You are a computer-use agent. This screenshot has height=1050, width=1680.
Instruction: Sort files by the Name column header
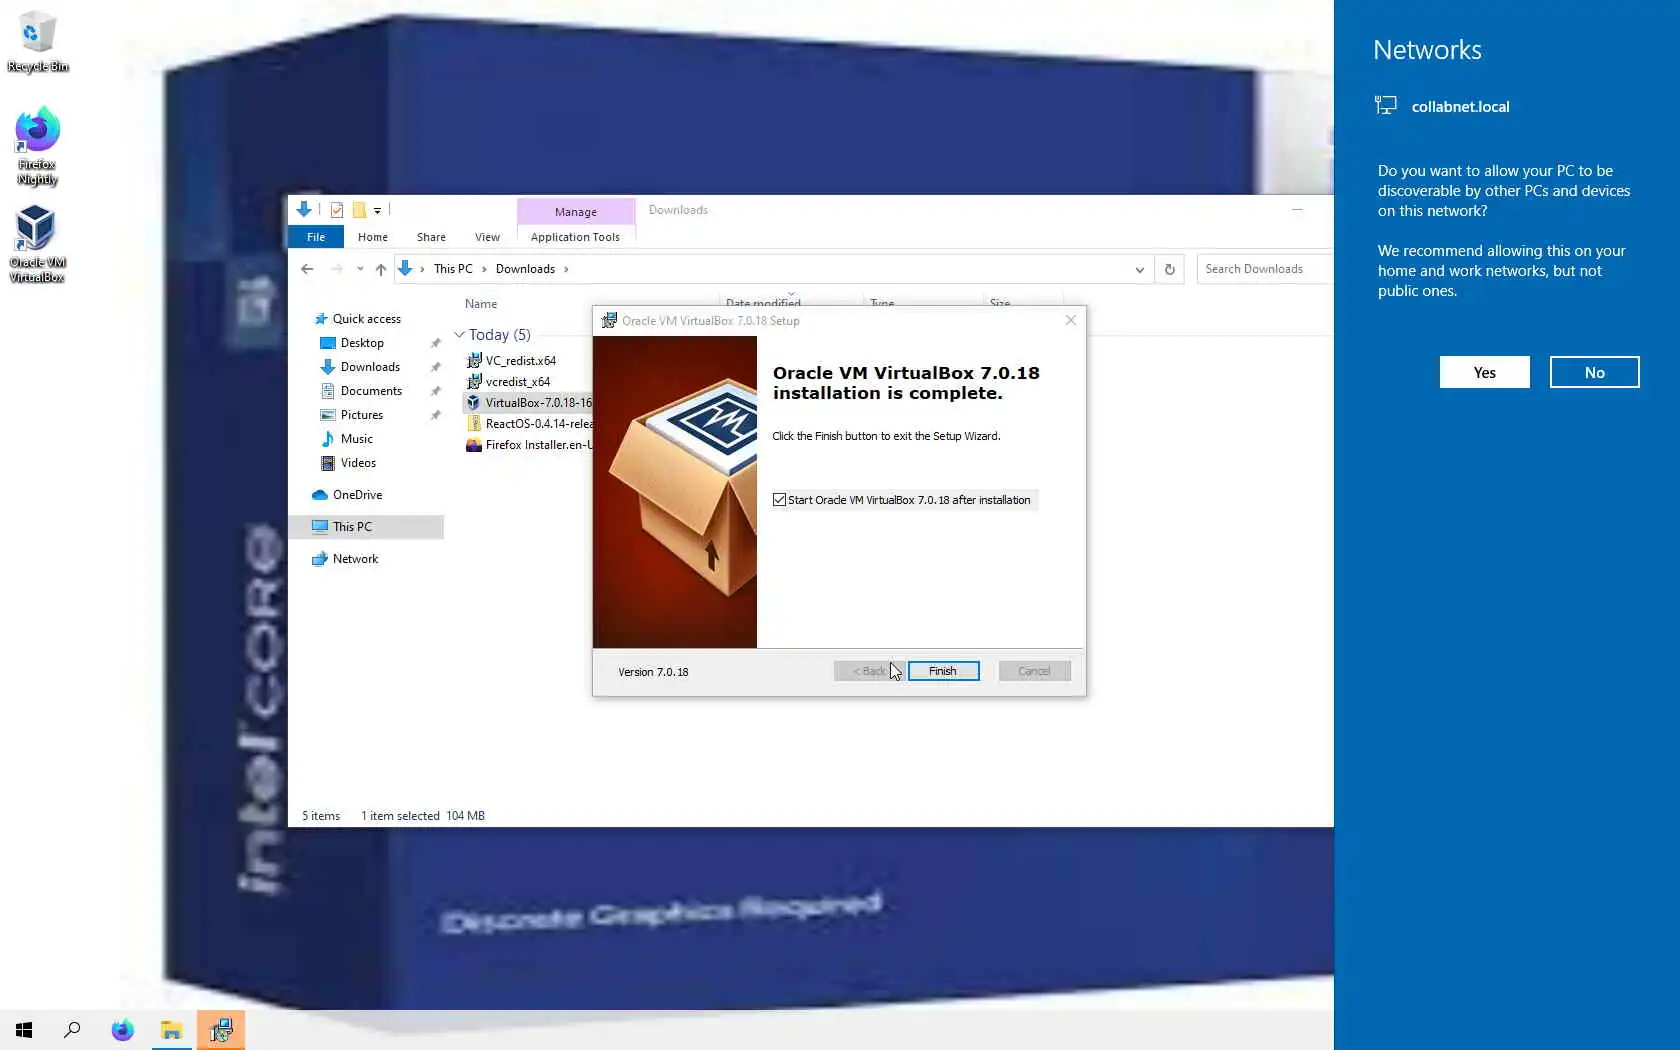[481, 304]
